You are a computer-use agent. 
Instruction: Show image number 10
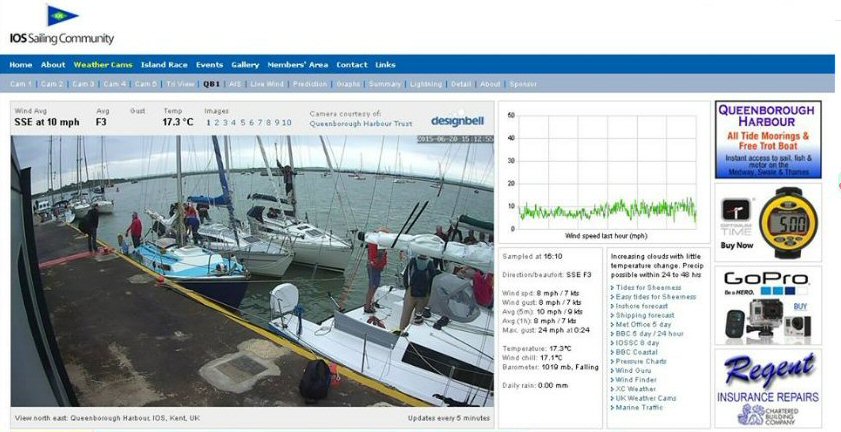coord(286,123)
